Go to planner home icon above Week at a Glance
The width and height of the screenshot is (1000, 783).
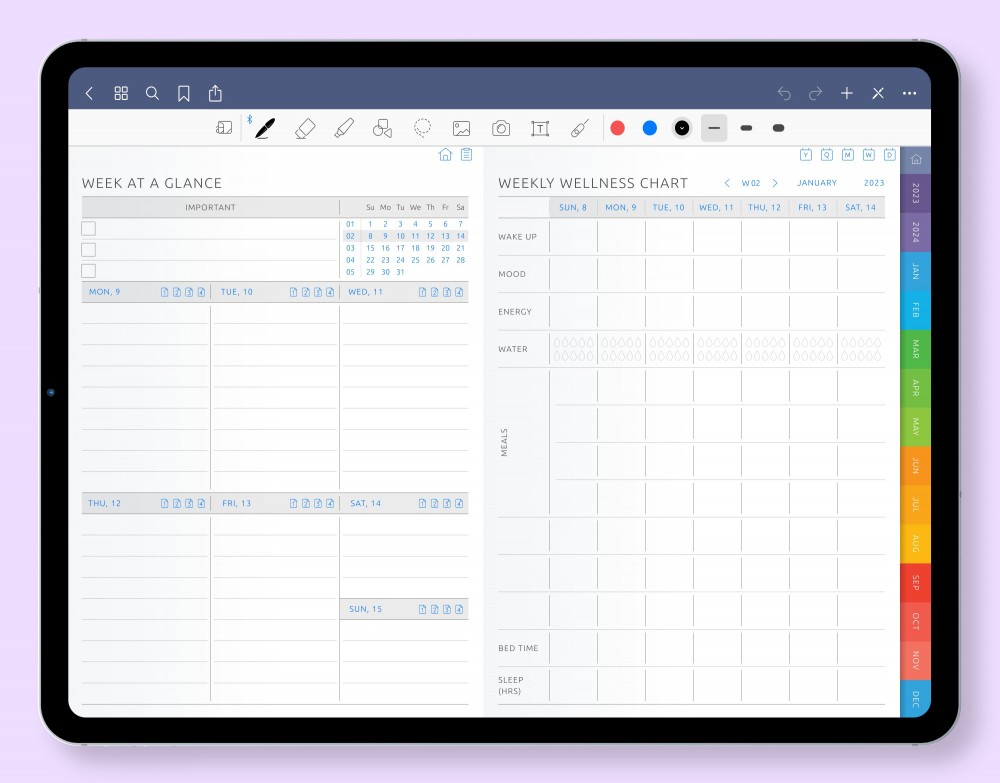click(445, 154)
